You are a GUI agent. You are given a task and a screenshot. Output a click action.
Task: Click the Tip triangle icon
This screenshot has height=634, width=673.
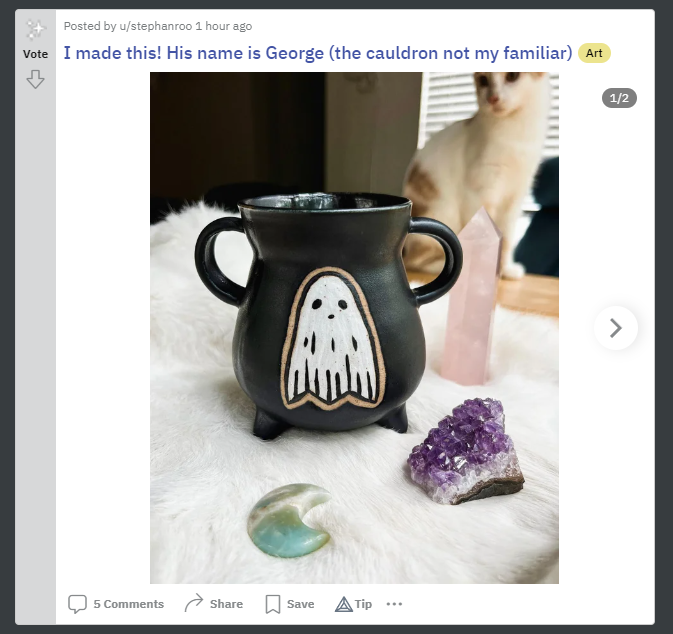tap(343, 604)
